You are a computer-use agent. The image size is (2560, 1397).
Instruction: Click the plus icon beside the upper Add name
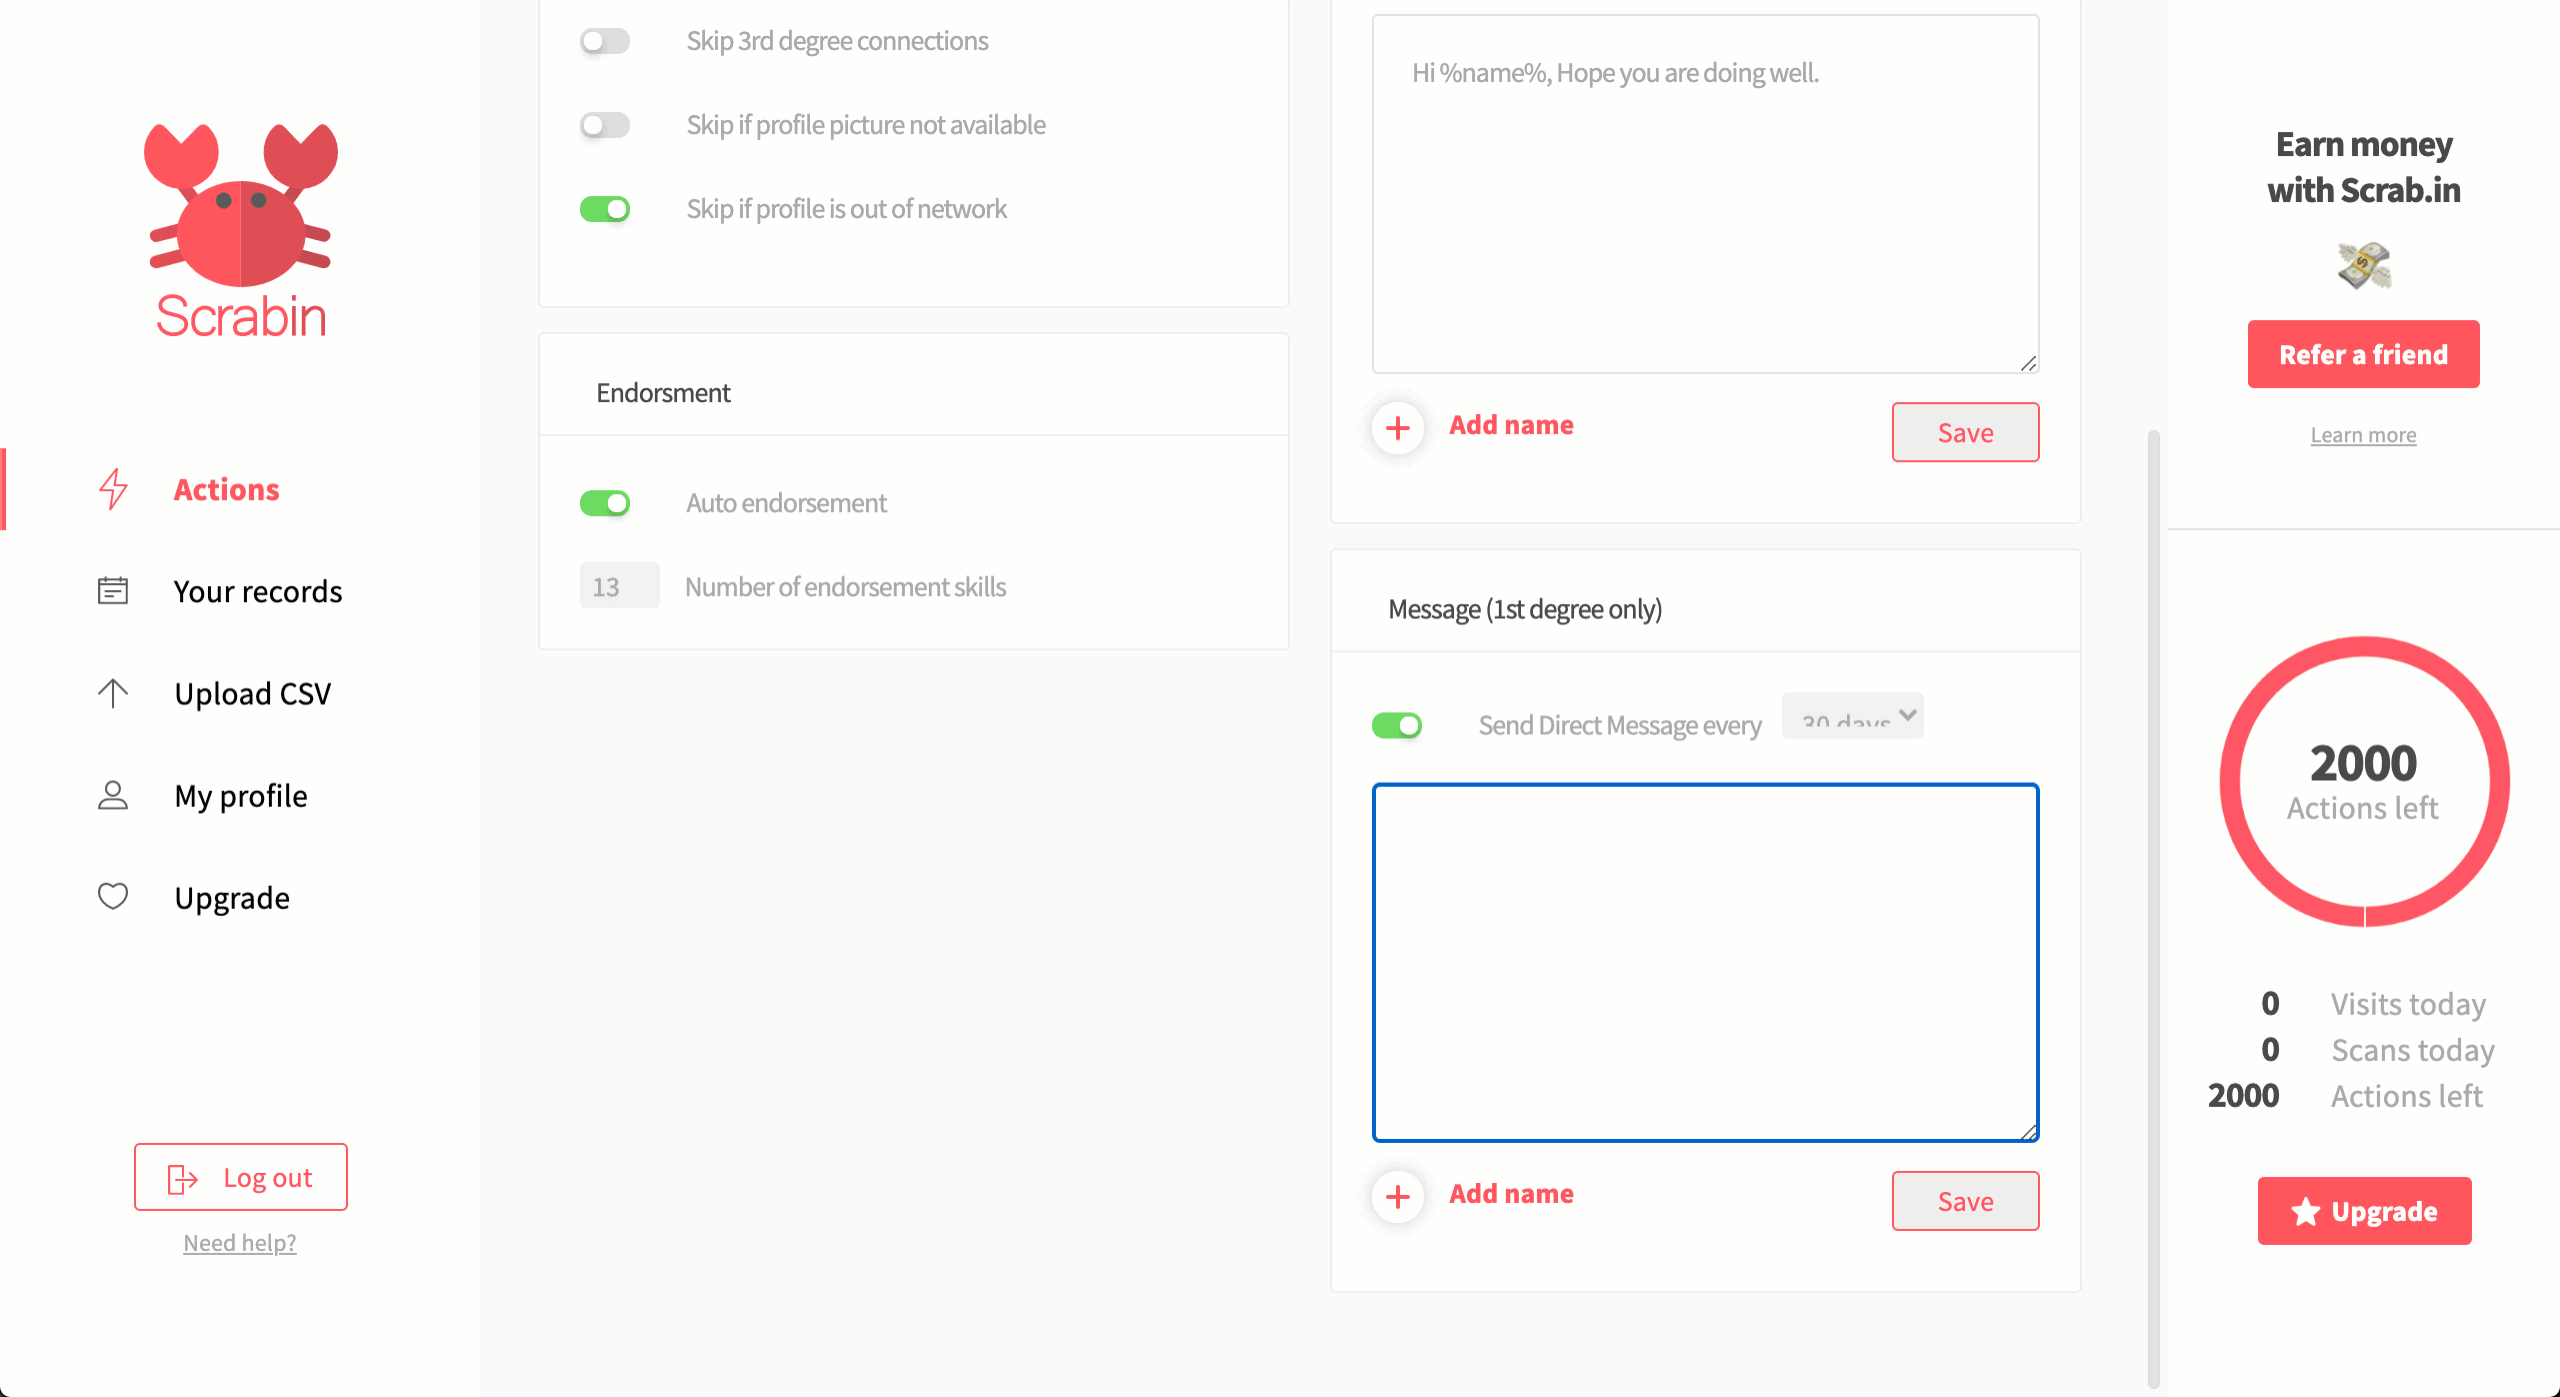pyautogui.click(x=1398, y=428)
